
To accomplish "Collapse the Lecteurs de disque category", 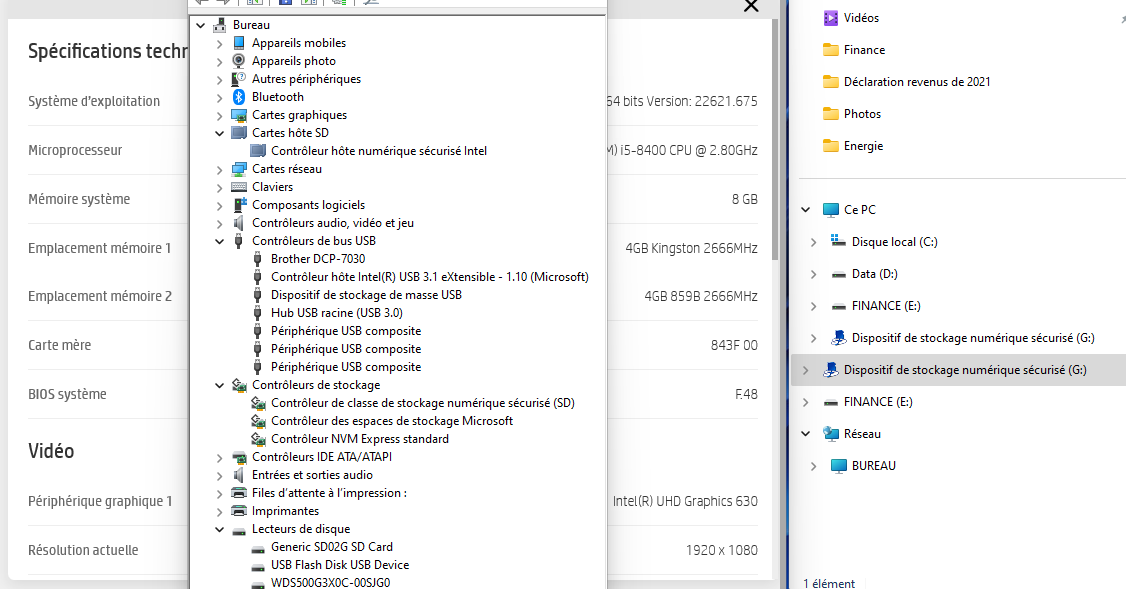I will tap(220, 529).
